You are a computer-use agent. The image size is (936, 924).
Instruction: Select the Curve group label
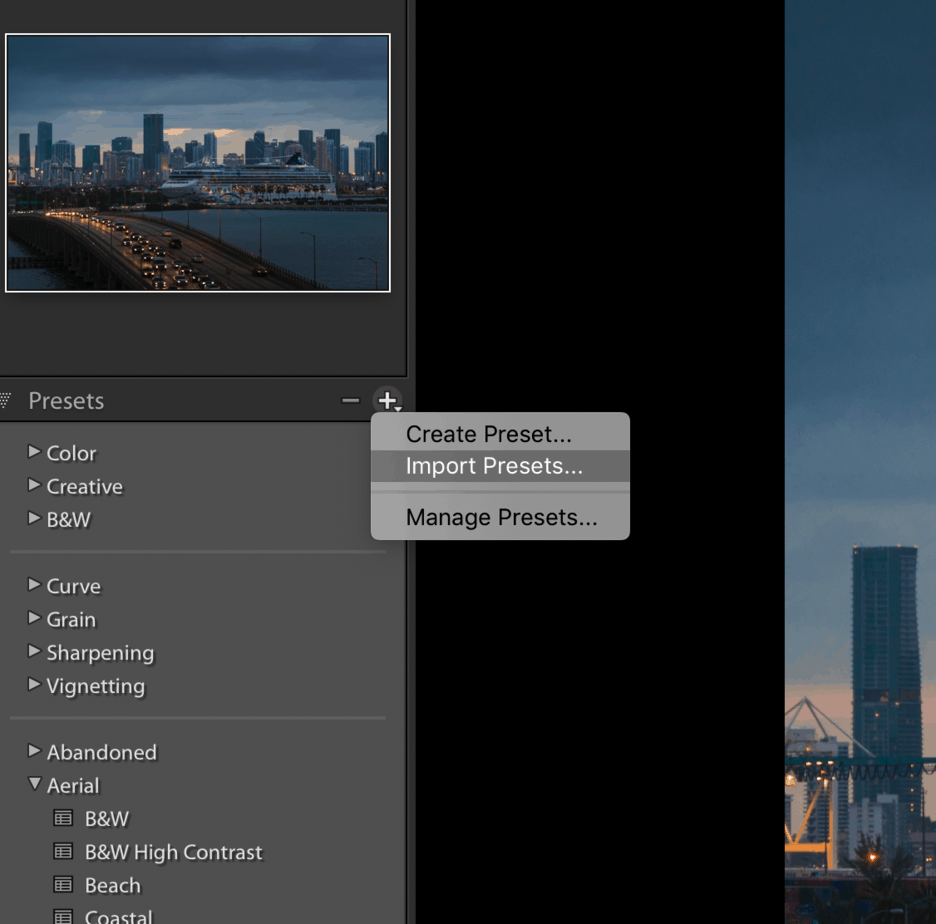click(x=73, y=587)
